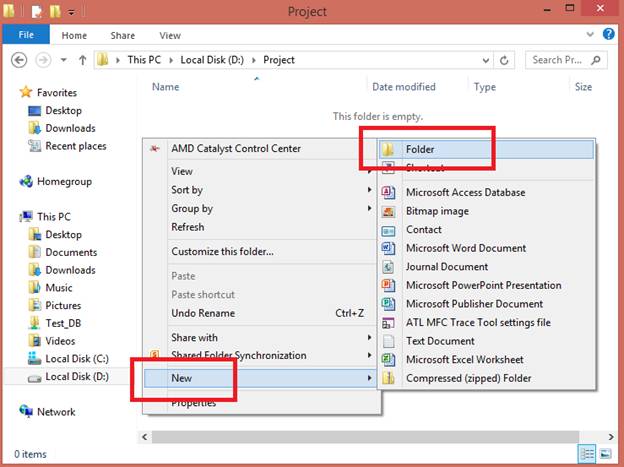The image size is (624, 467).
Task: Click the Search Project input box
Action: tap(560, 60)
